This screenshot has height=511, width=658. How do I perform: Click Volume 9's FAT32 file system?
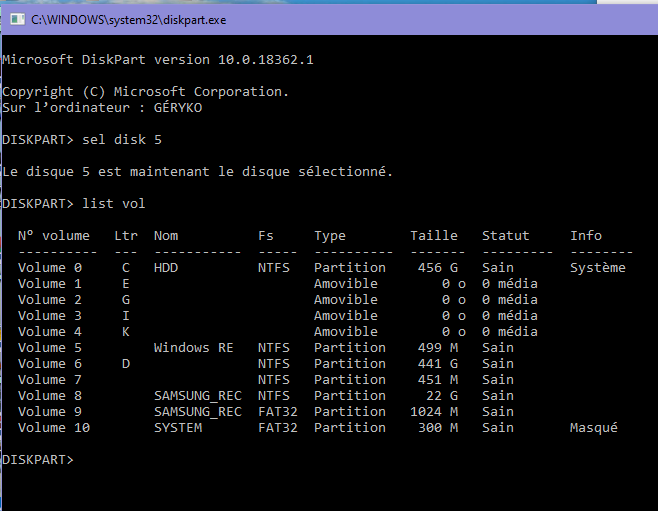278,412
